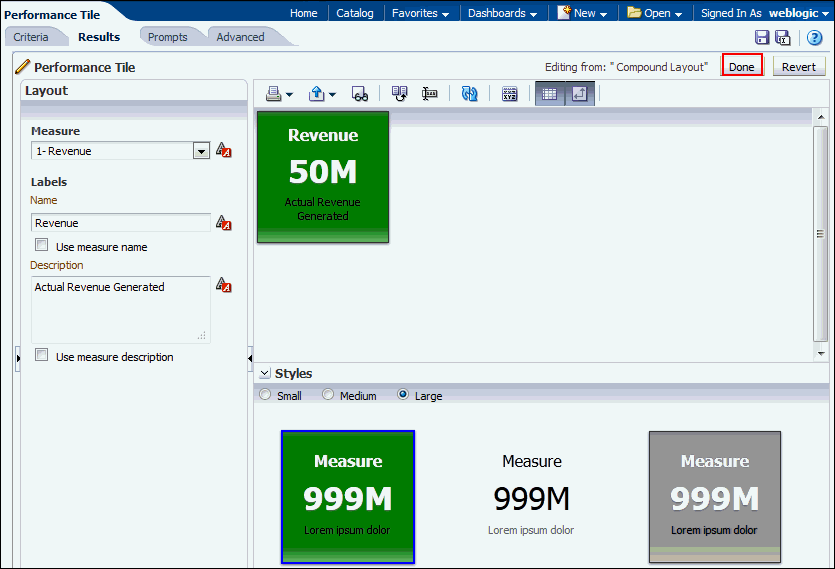Screen dimensions: 835x569
Task: Switch to the Criteria tab
Action: pos(31,37)
